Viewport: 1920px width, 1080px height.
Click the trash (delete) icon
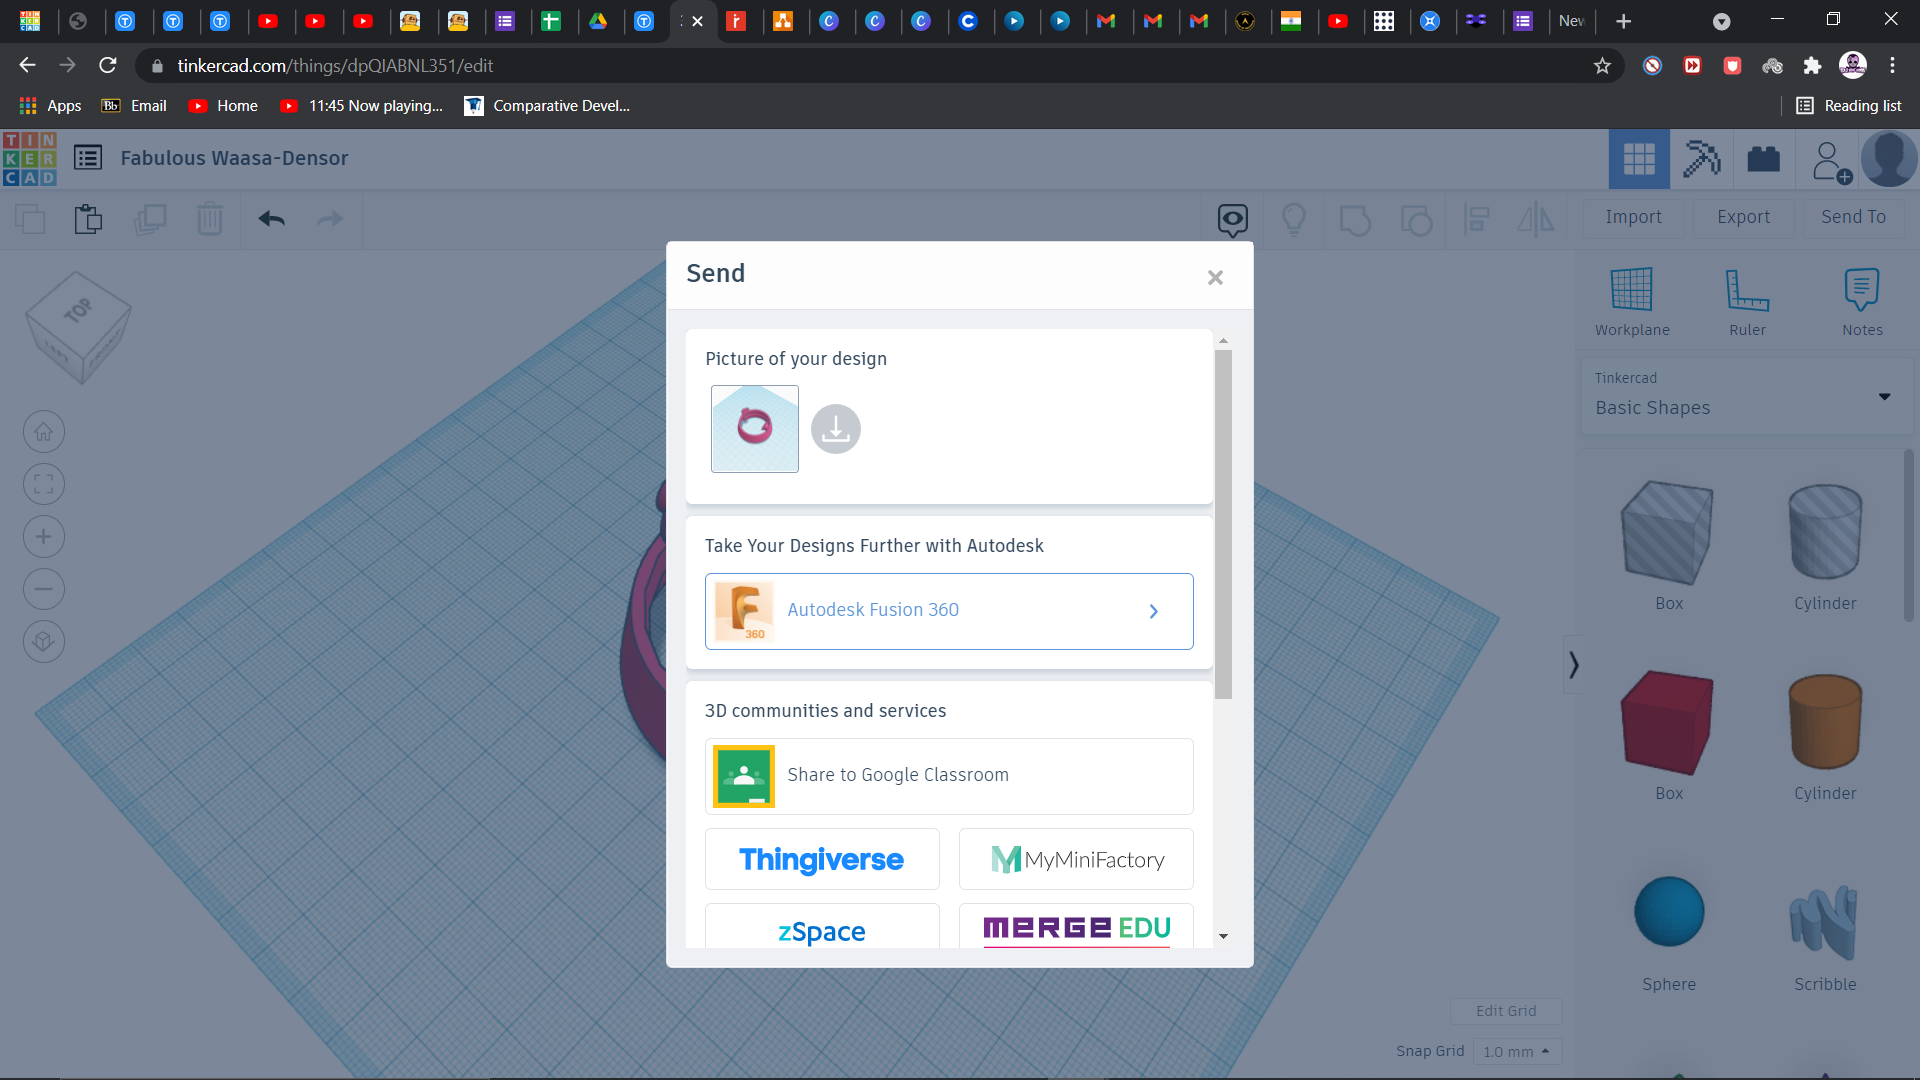coord(210,219)
